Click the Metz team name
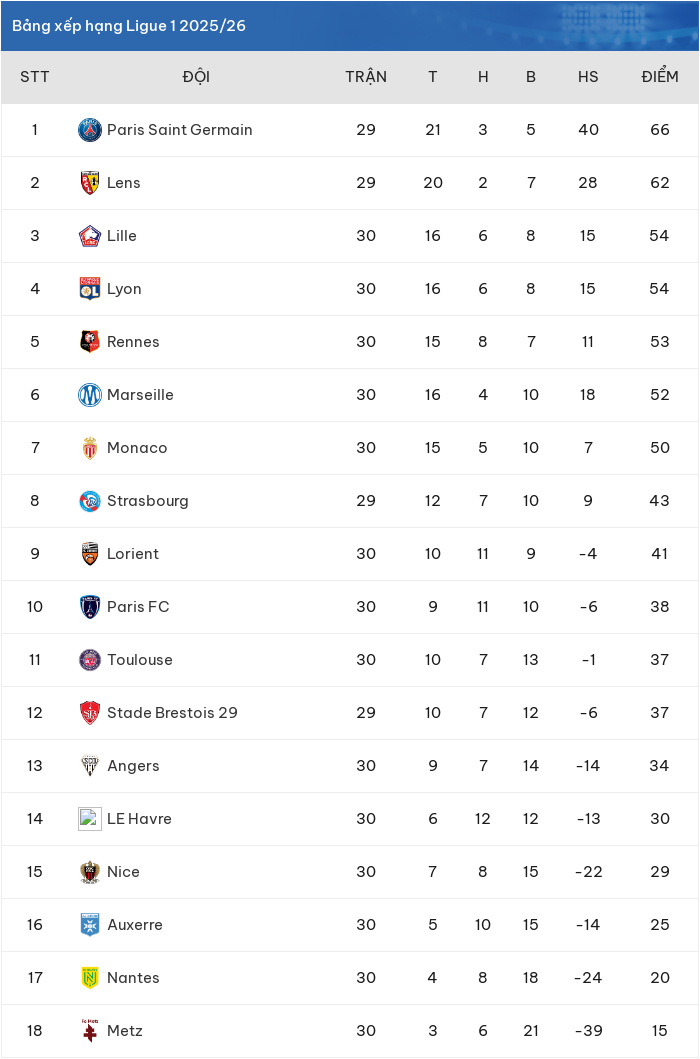 (x=125, y=1031)
